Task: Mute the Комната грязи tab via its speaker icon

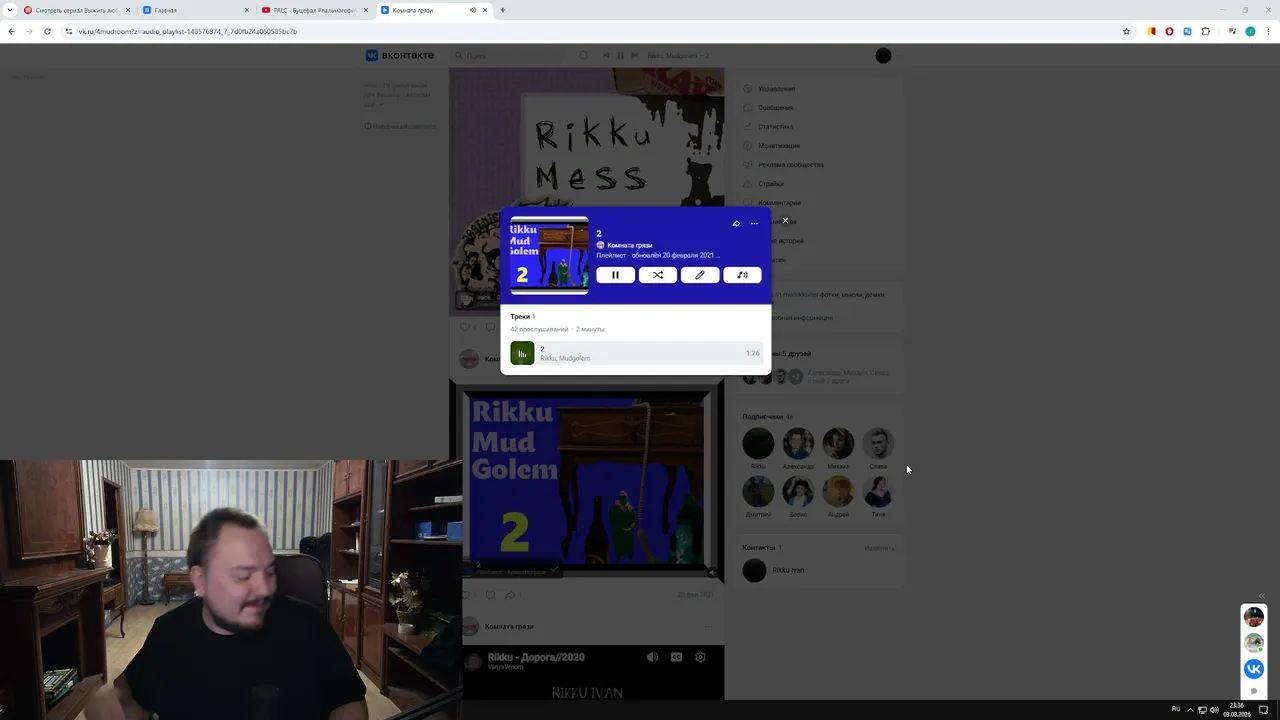Action: (x=473, y=10)
